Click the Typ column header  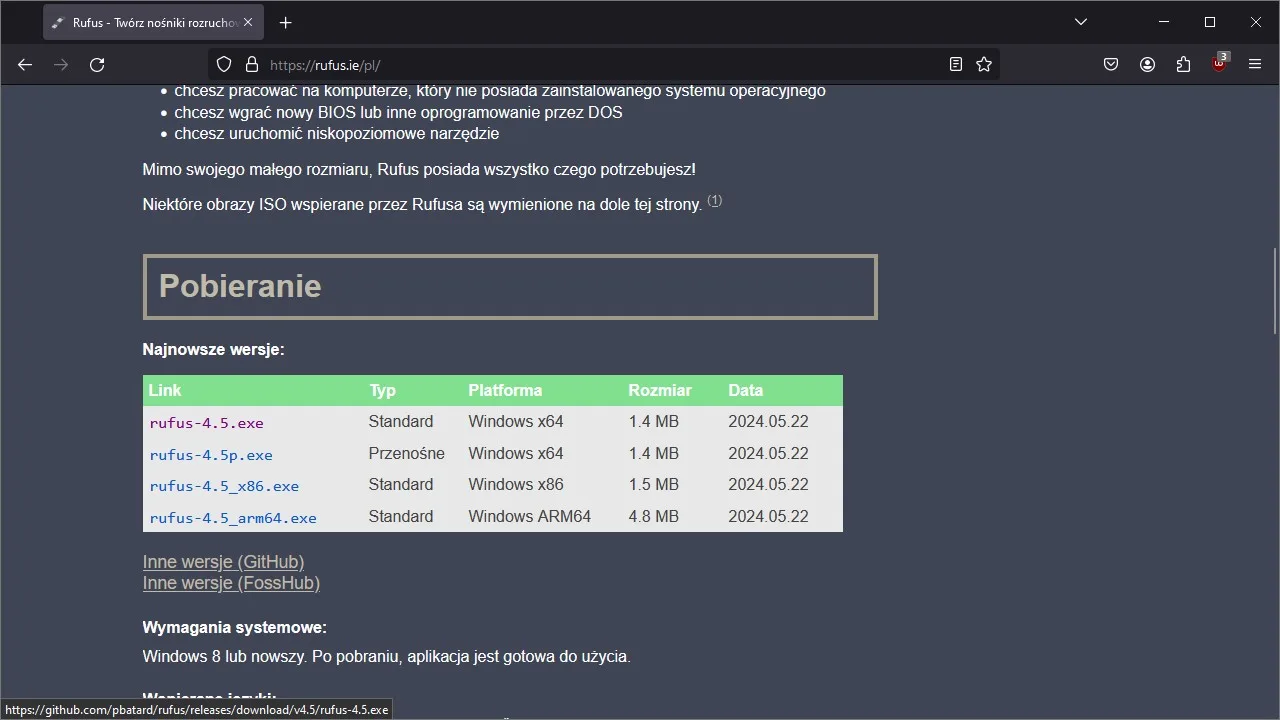point(383,390)
